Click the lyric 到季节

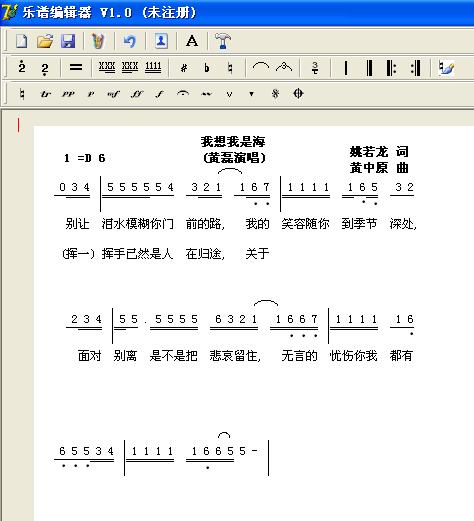pos(359,224)
